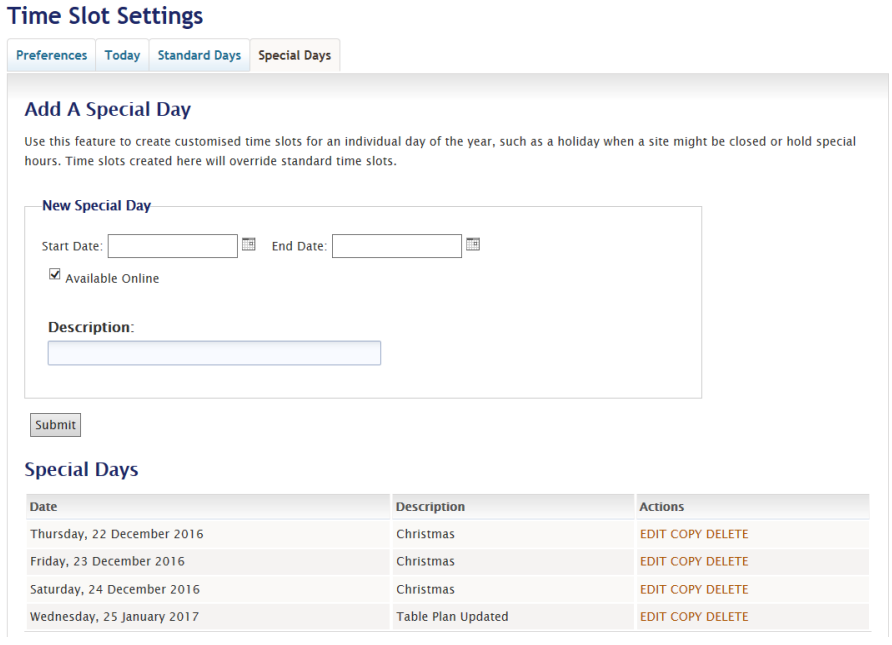Open the Start Date calendar picker
This screenshot has width=892, height=645.
pos(249,244)
